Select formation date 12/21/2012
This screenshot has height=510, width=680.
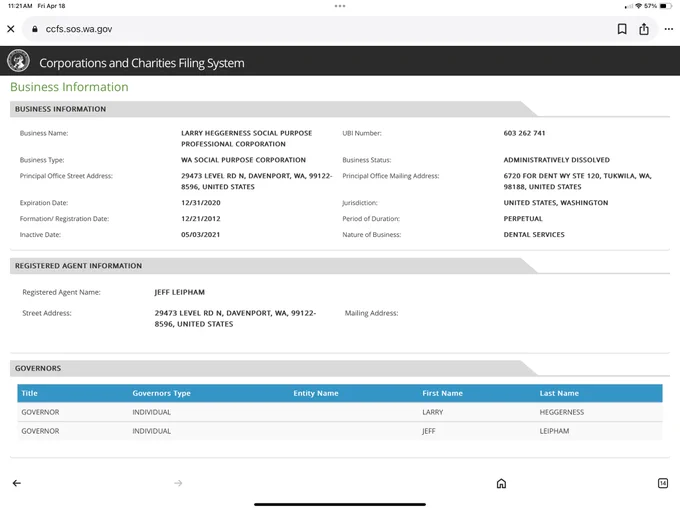coord(201,219)
